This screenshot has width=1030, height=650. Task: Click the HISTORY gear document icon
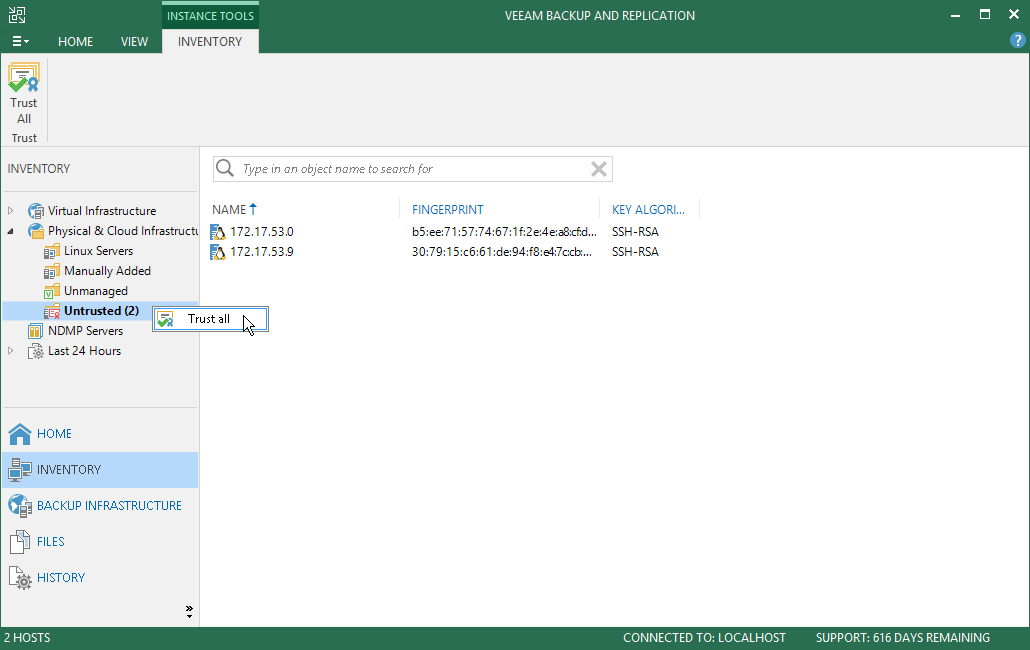(20, 578)
